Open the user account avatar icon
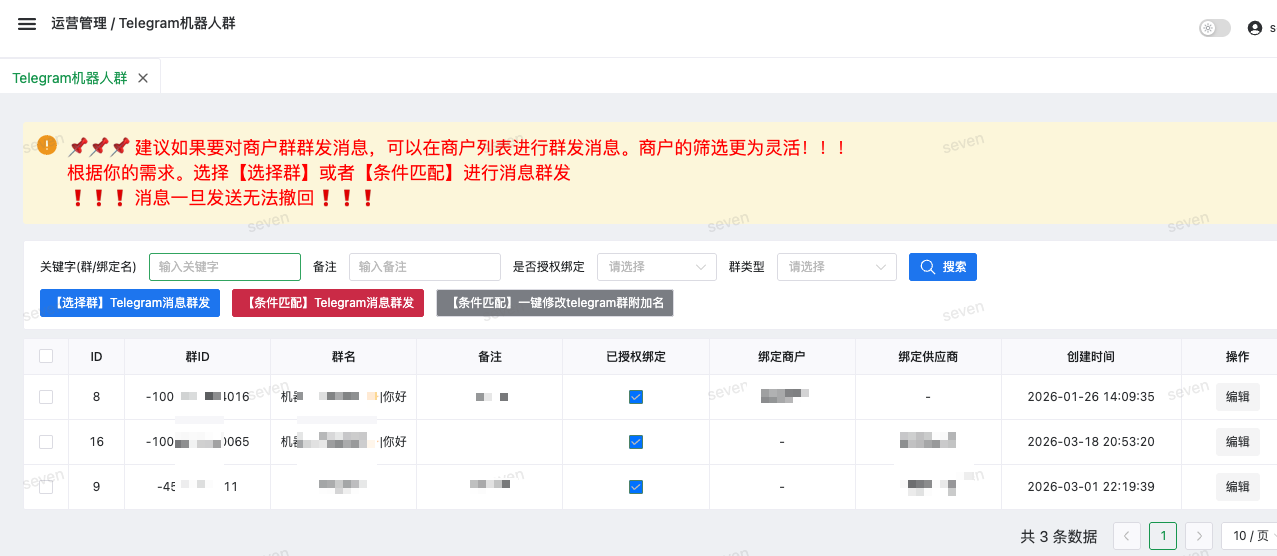This screenshot has height=556, width=1277. pyautogui.click(x=1255, y=28)
